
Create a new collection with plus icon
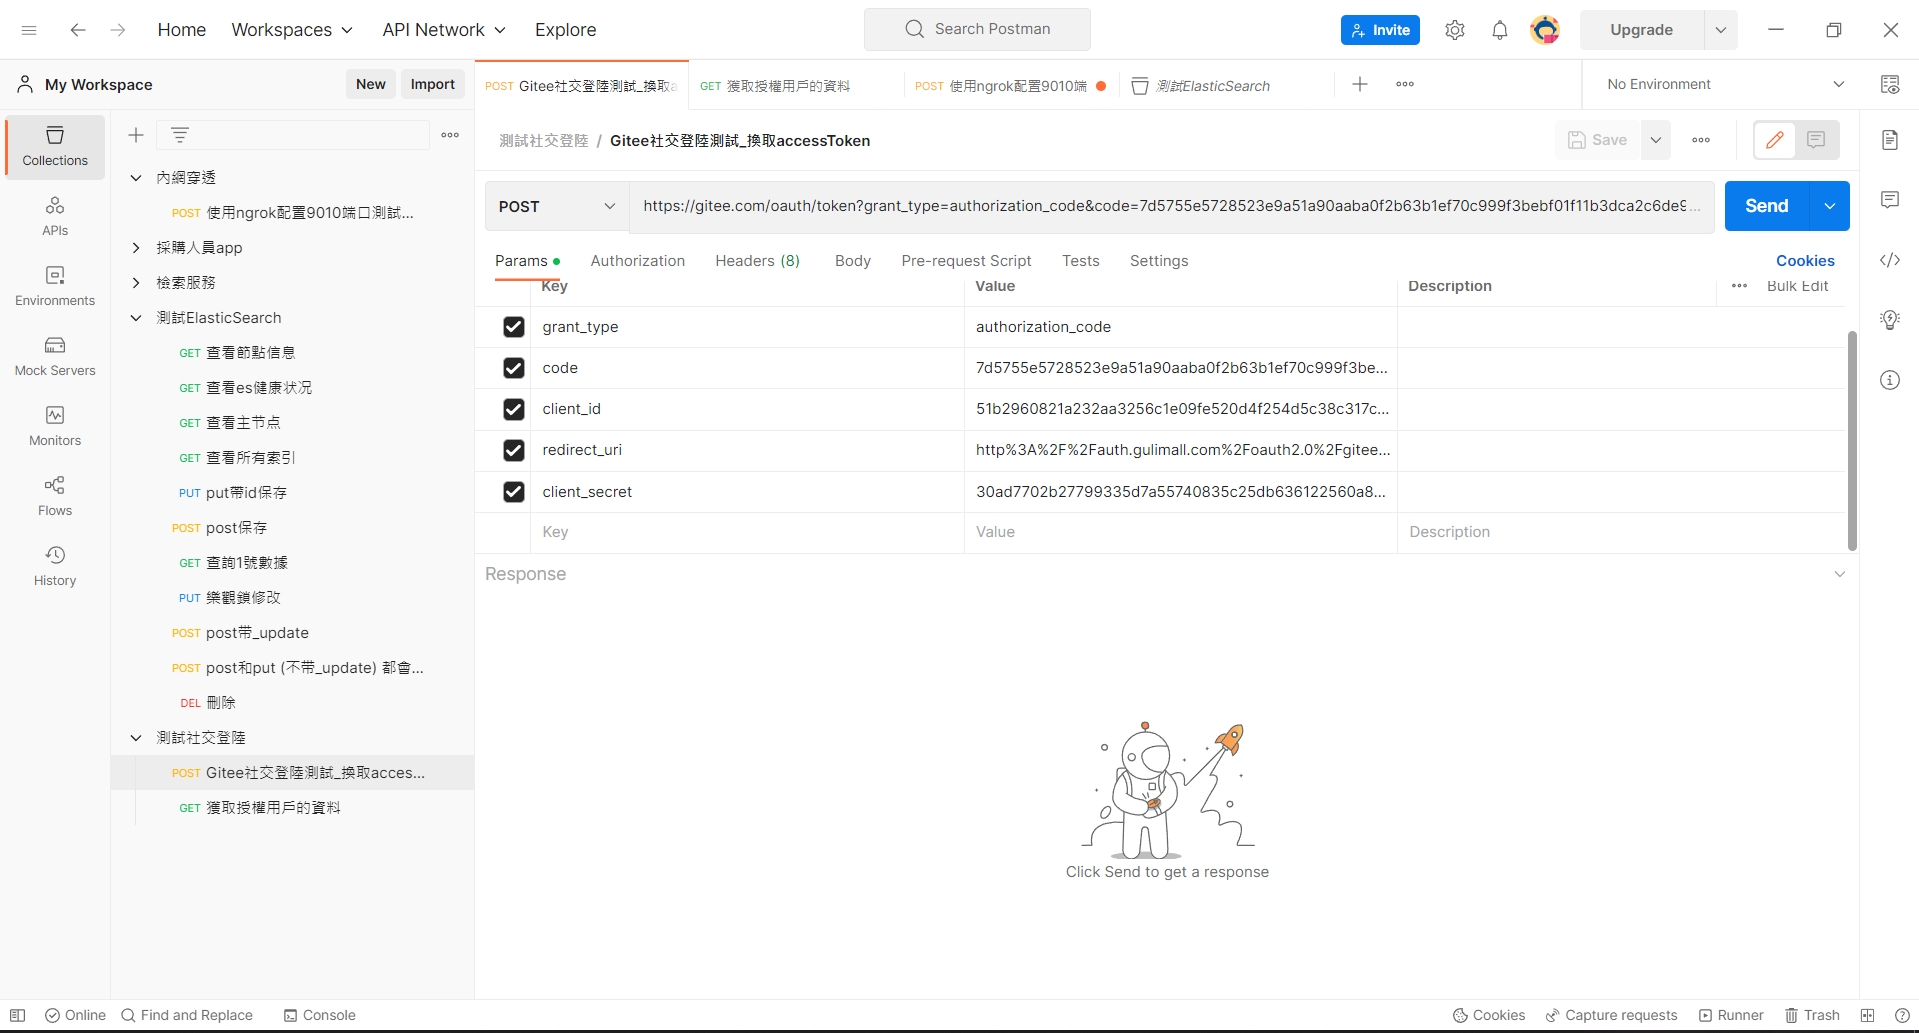(x=136, y=135)
